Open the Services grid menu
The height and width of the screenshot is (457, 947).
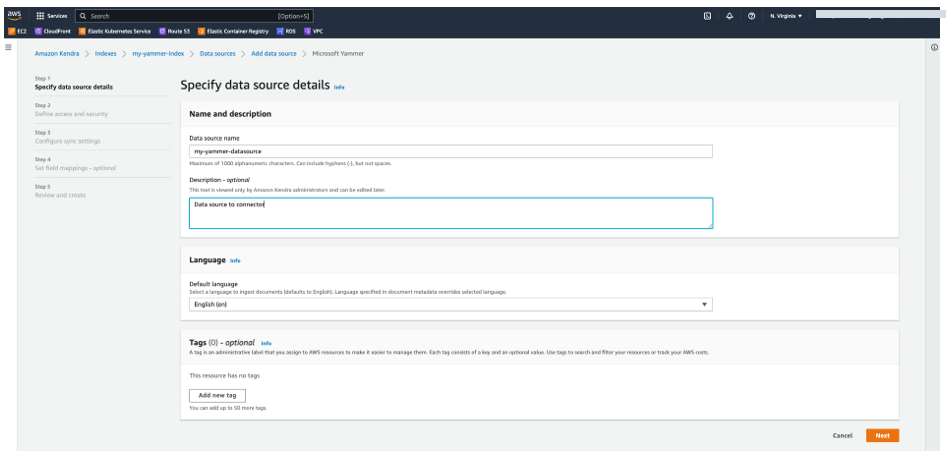(52, 16)
